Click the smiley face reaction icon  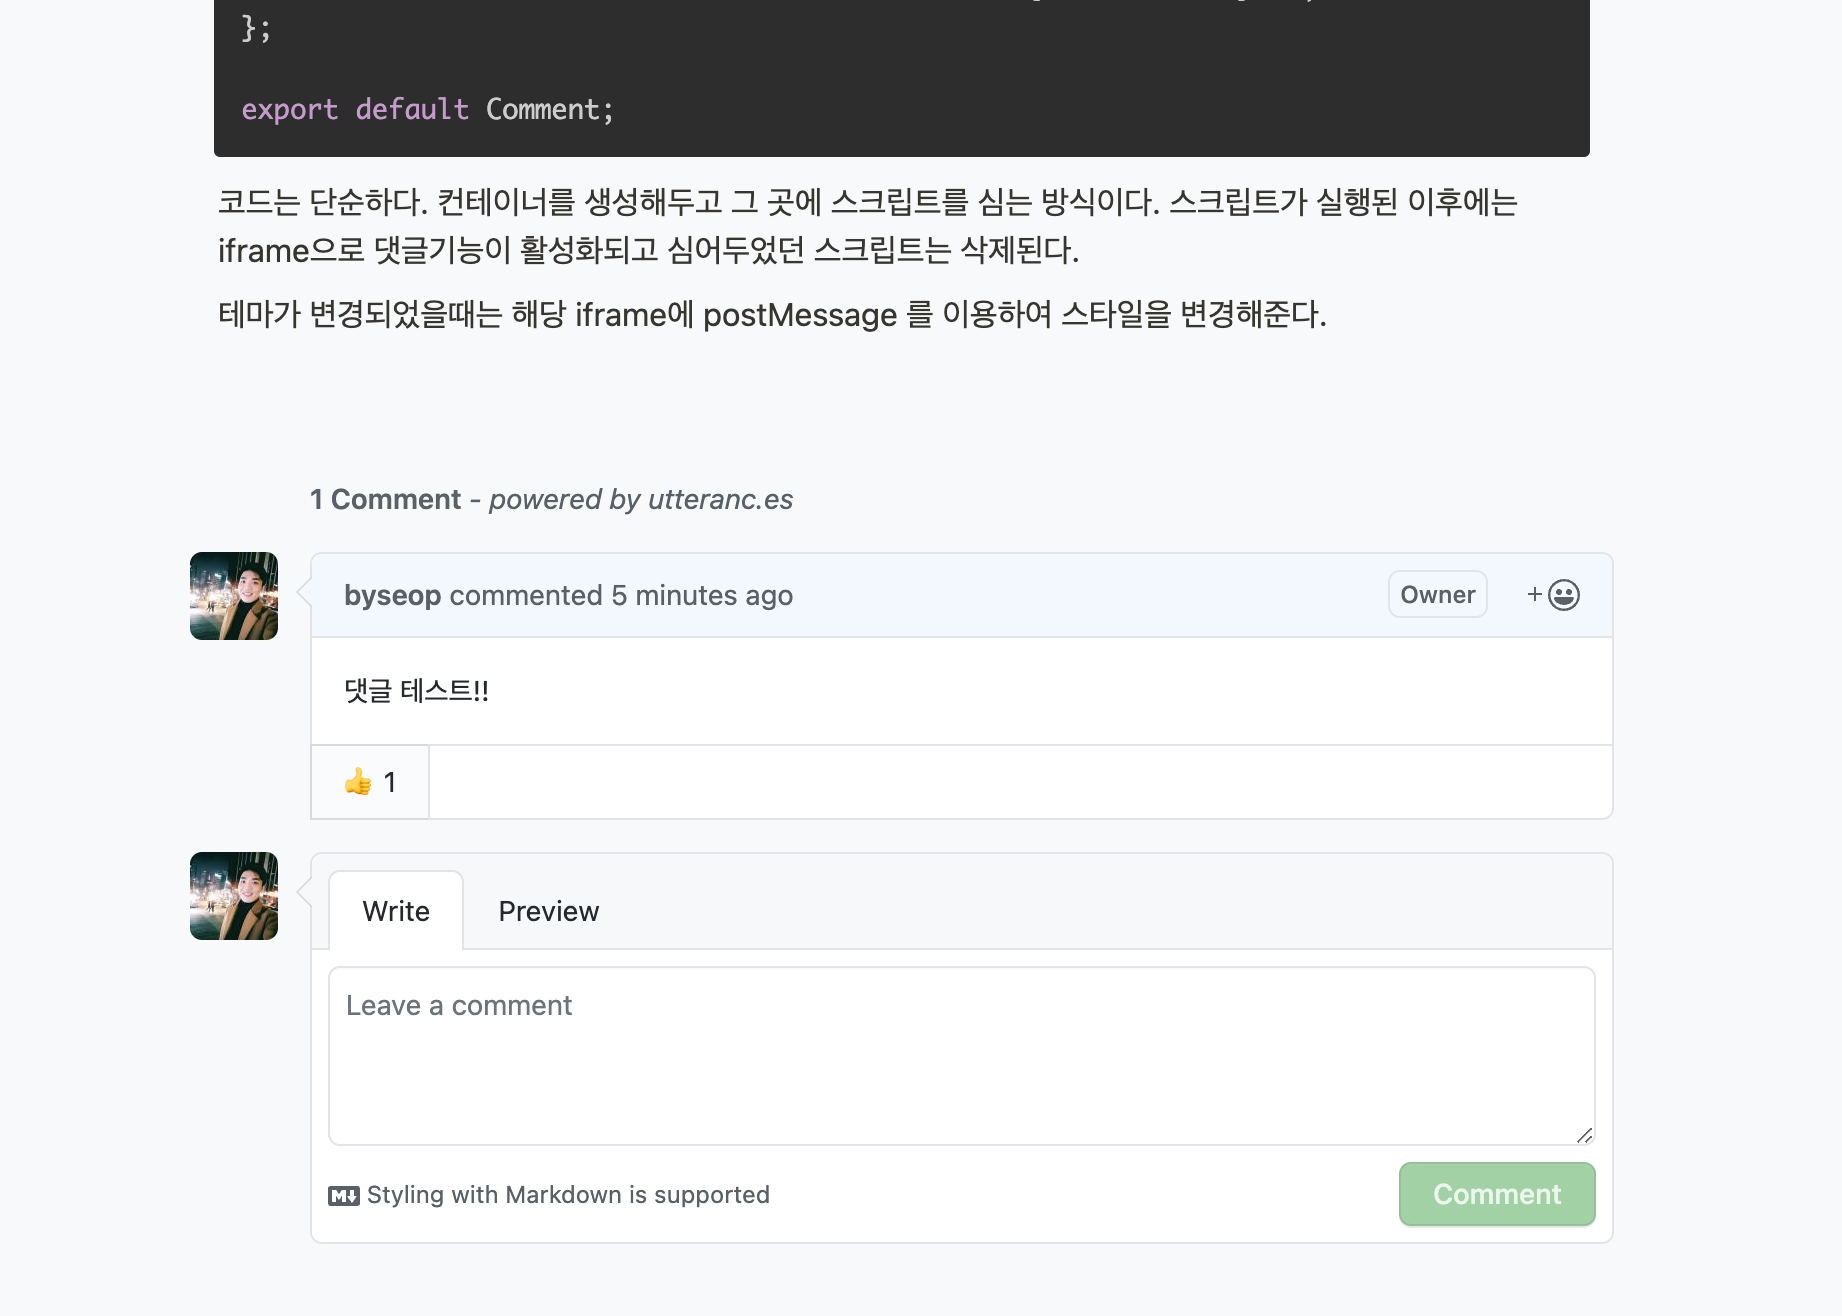click(1562, 594)
